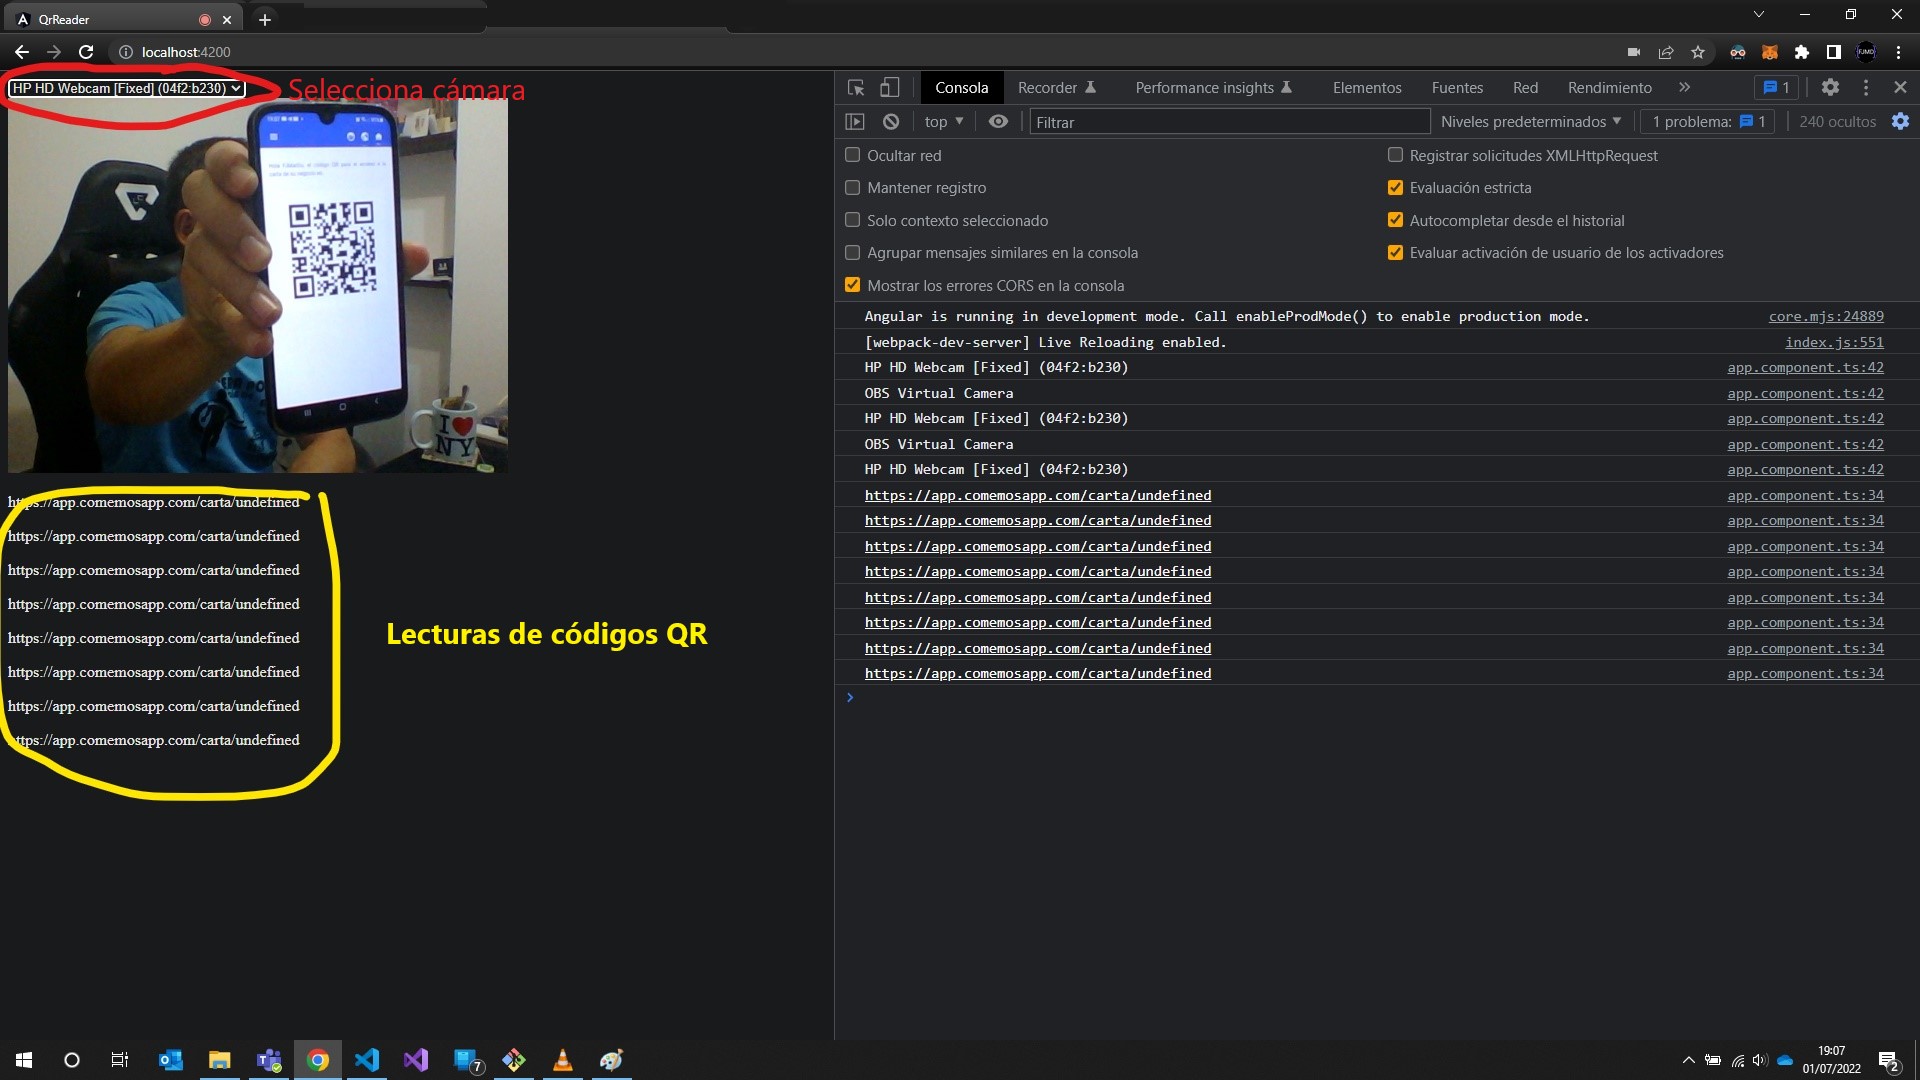Viewport: 1920px width, 1080px height.
Task: Switch to the Elementos tab
Action: [x=1366, y=88]
